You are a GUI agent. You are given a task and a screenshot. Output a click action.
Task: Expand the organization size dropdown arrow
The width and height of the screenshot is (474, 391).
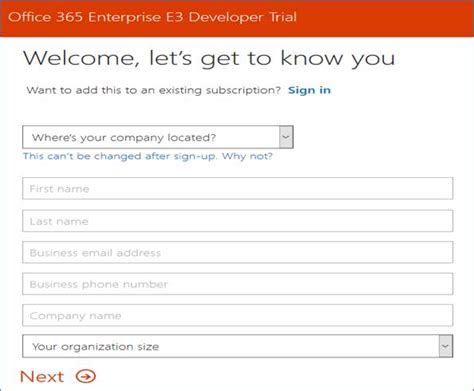445,346
